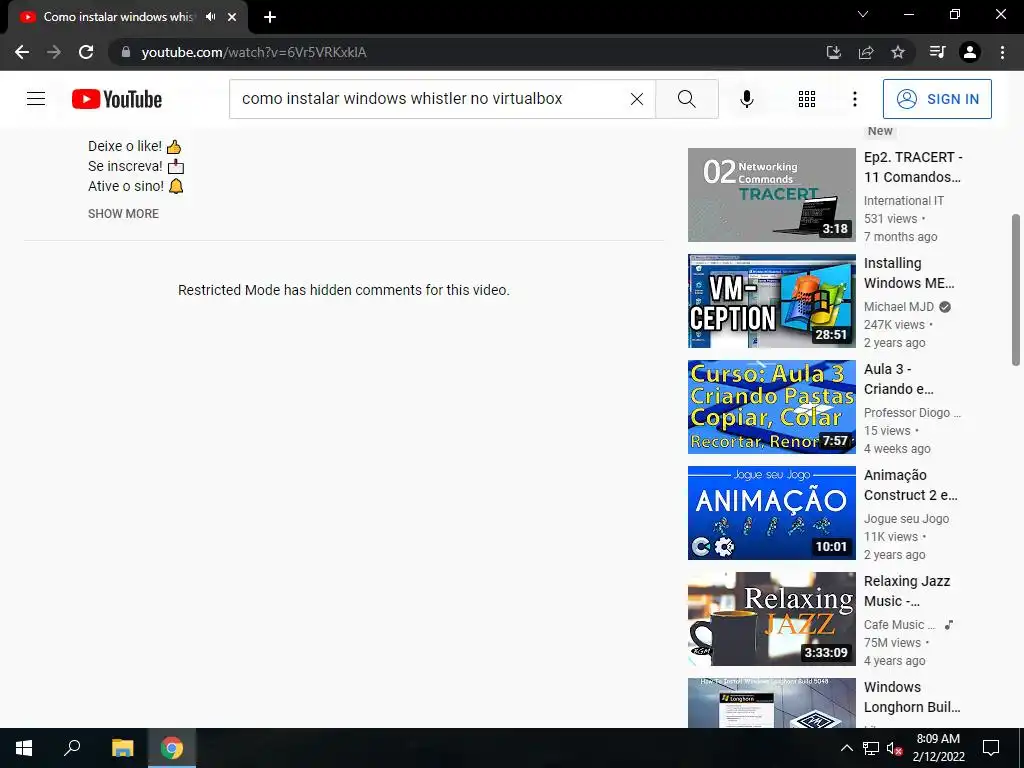Click the 'New' badge above TRACERT video
This screenshot has height=768, width=1024.
880,131
